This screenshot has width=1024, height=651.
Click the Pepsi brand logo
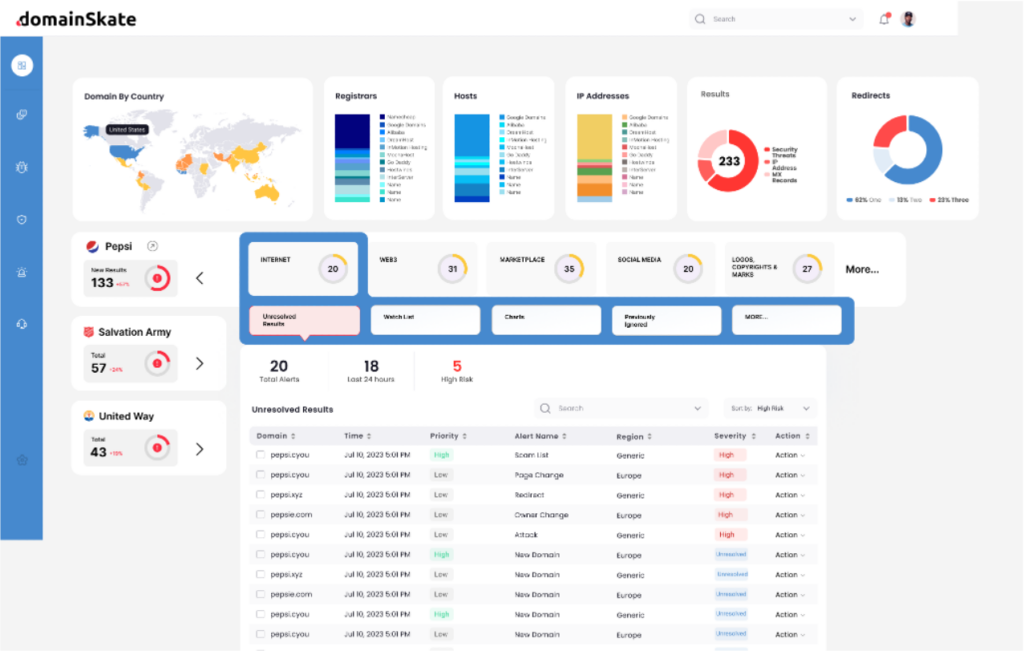92,246
